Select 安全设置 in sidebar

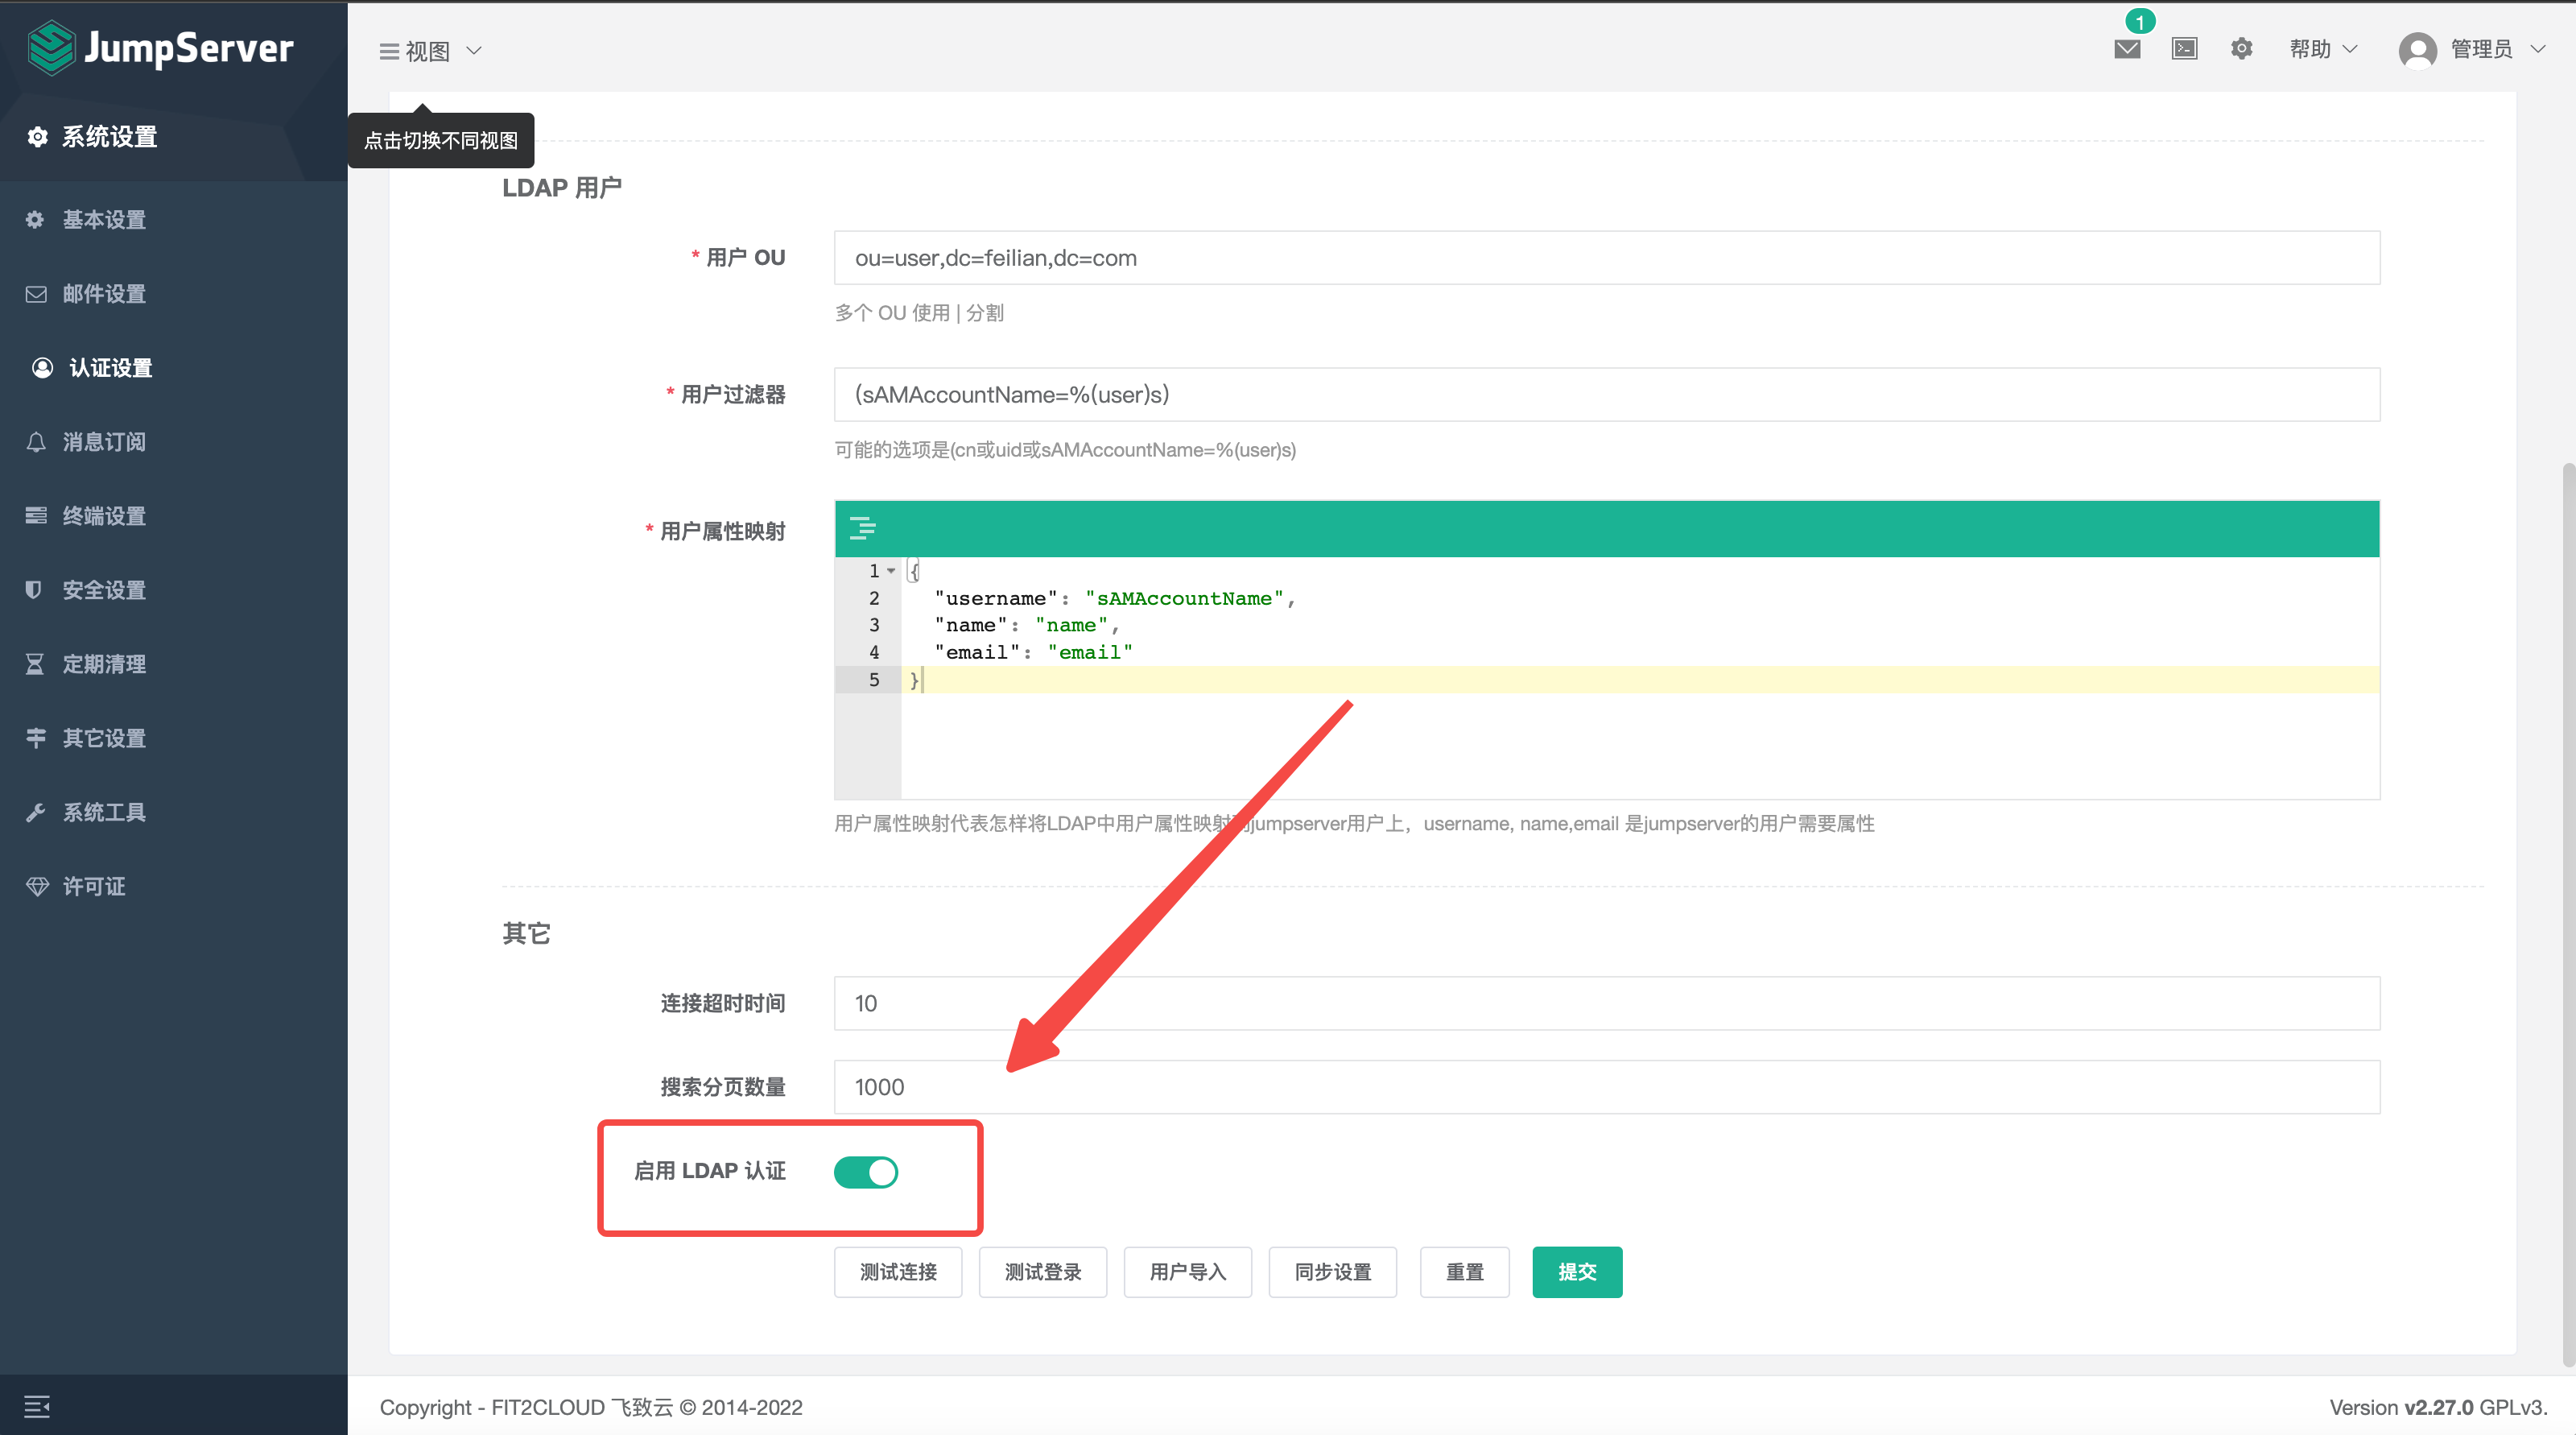tap(103, 590)
